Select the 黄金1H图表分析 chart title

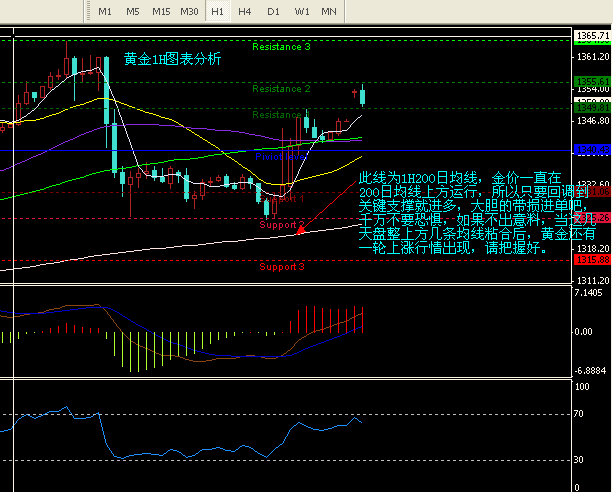coord(173,59)
